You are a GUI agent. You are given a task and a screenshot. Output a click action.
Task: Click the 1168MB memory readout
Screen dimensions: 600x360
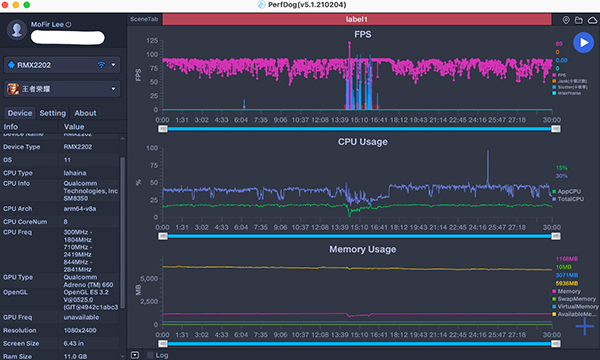[x=567, y=259]
